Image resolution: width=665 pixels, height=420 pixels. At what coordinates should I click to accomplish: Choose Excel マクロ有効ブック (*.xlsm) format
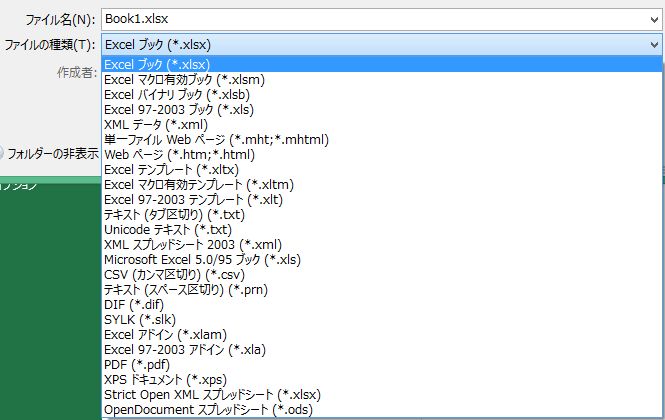(x=382, y=80)
